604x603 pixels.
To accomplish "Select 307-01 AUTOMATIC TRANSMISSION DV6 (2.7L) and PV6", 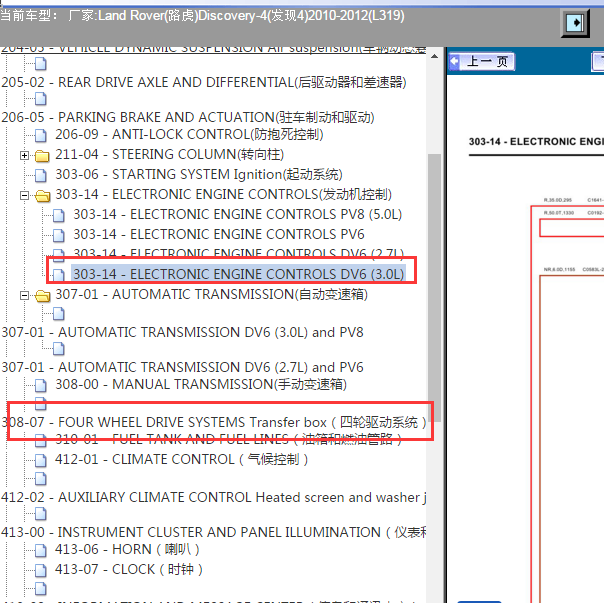I will pyautogui.click(x=182, y=367).
